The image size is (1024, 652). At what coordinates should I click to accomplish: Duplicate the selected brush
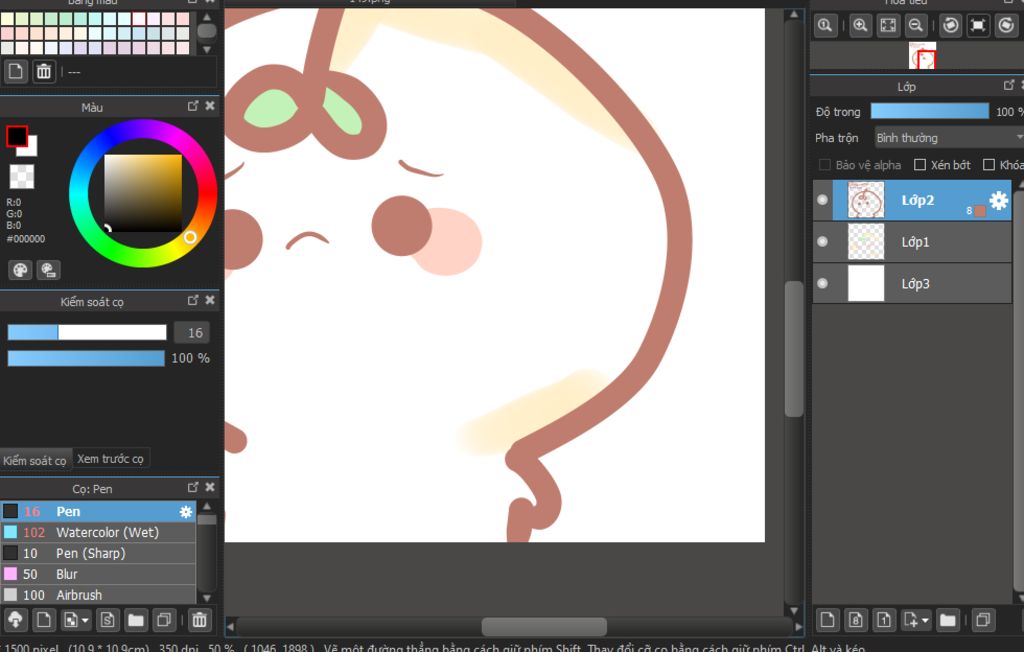164,619
